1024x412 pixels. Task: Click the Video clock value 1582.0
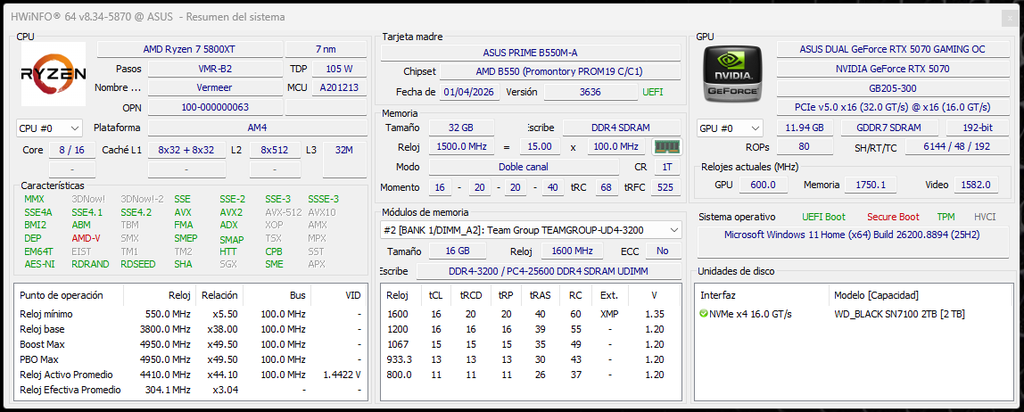(x=976, y=185)
